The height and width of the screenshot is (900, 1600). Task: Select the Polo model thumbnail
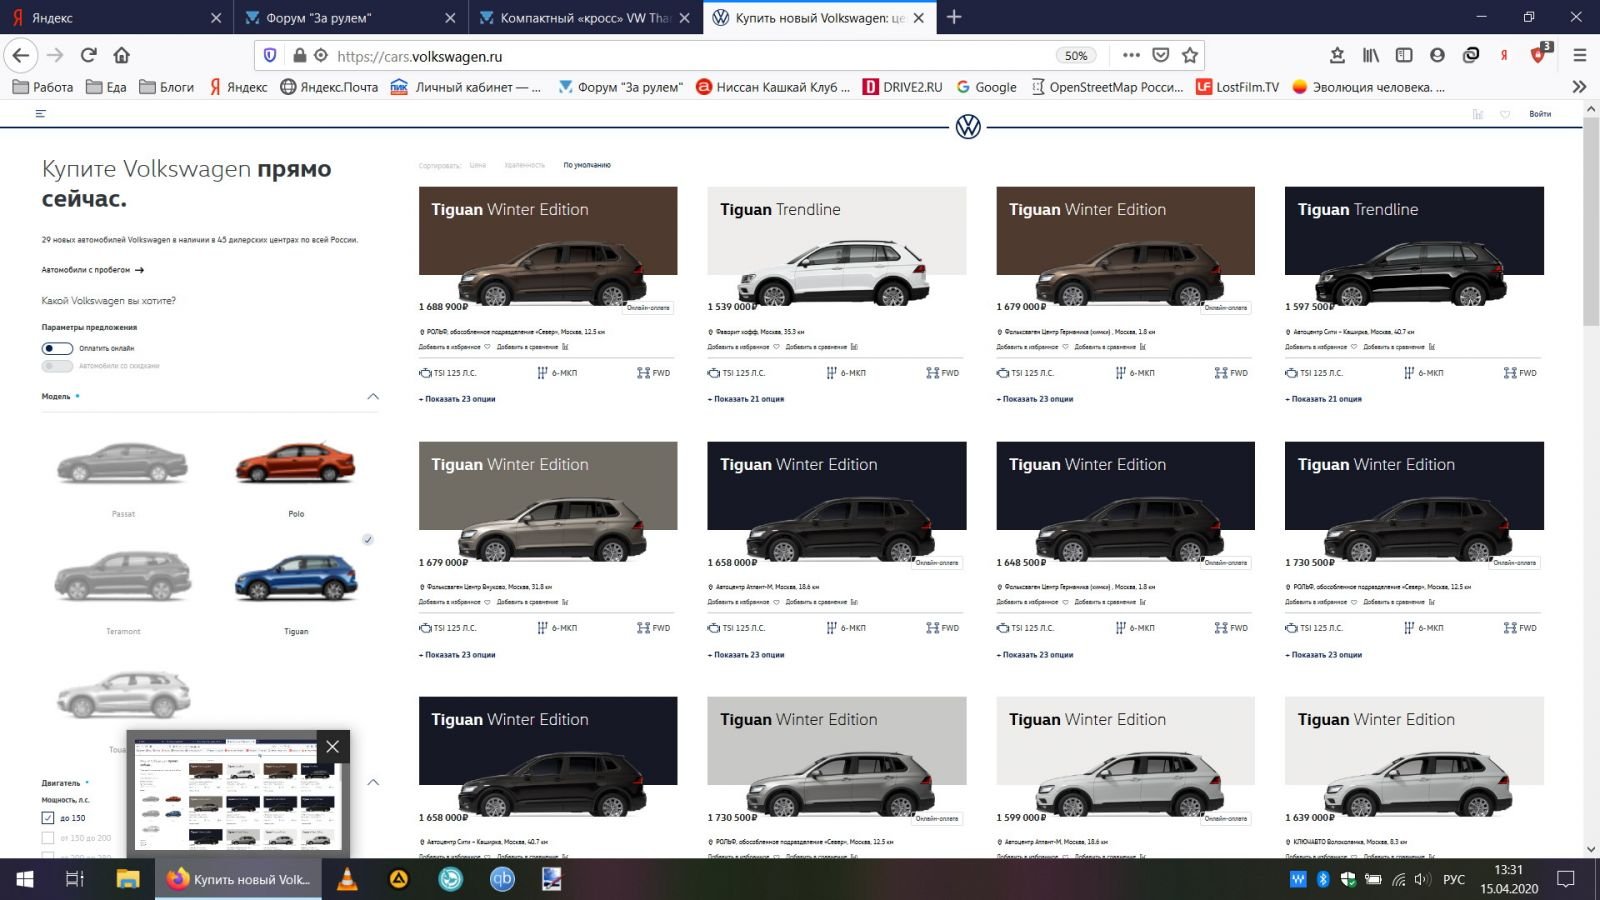pyautogui.click(x=296, y=465)
